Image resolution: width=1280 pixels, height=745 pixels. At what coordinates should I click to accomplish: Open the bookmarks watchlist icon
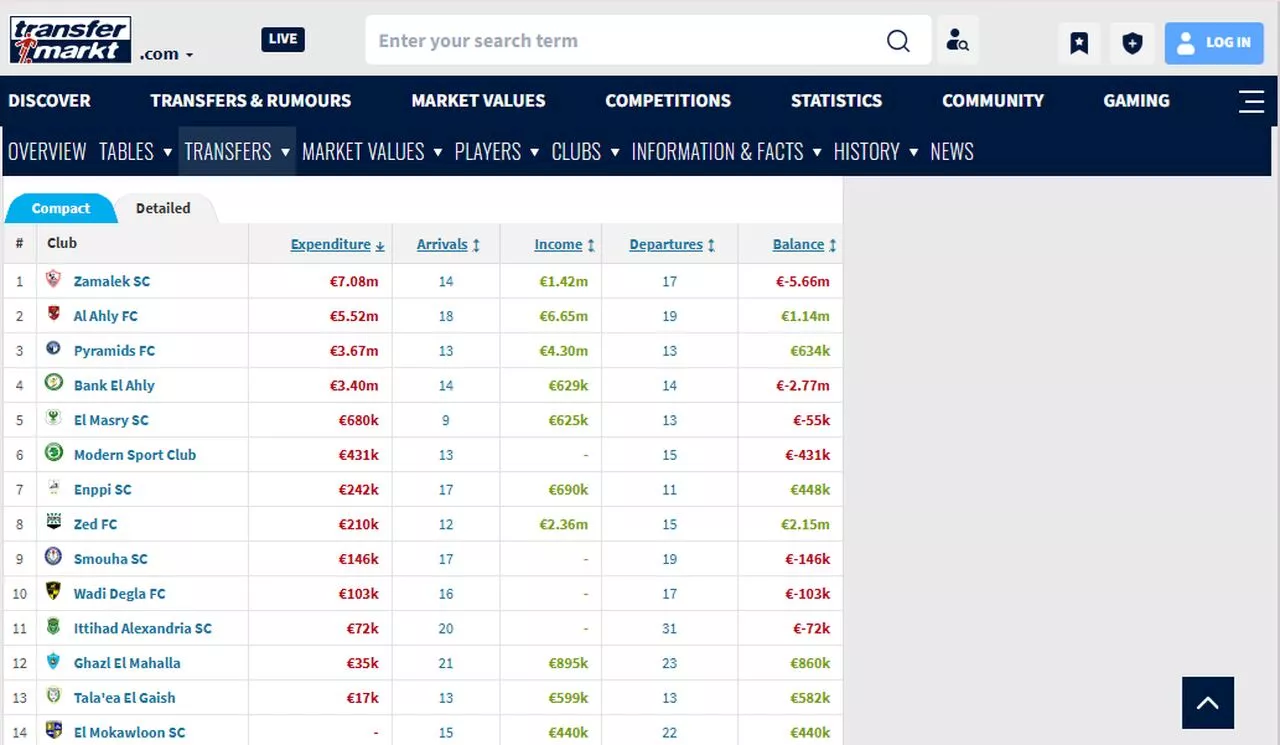tap(1079, 43)
